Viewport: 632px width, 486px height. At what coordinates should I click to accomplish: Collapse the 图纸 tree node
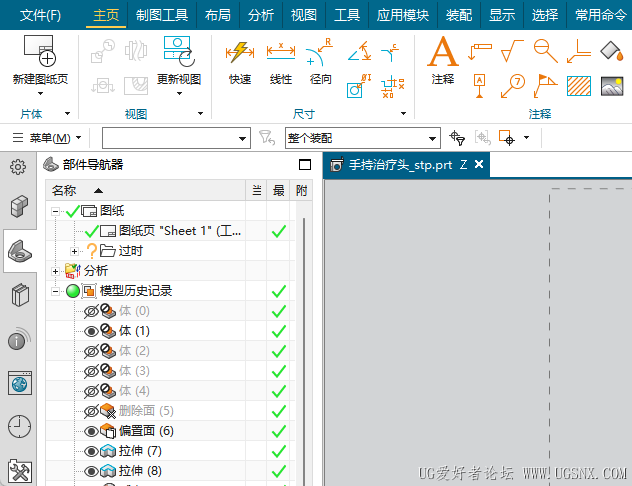tap(55, 211)
